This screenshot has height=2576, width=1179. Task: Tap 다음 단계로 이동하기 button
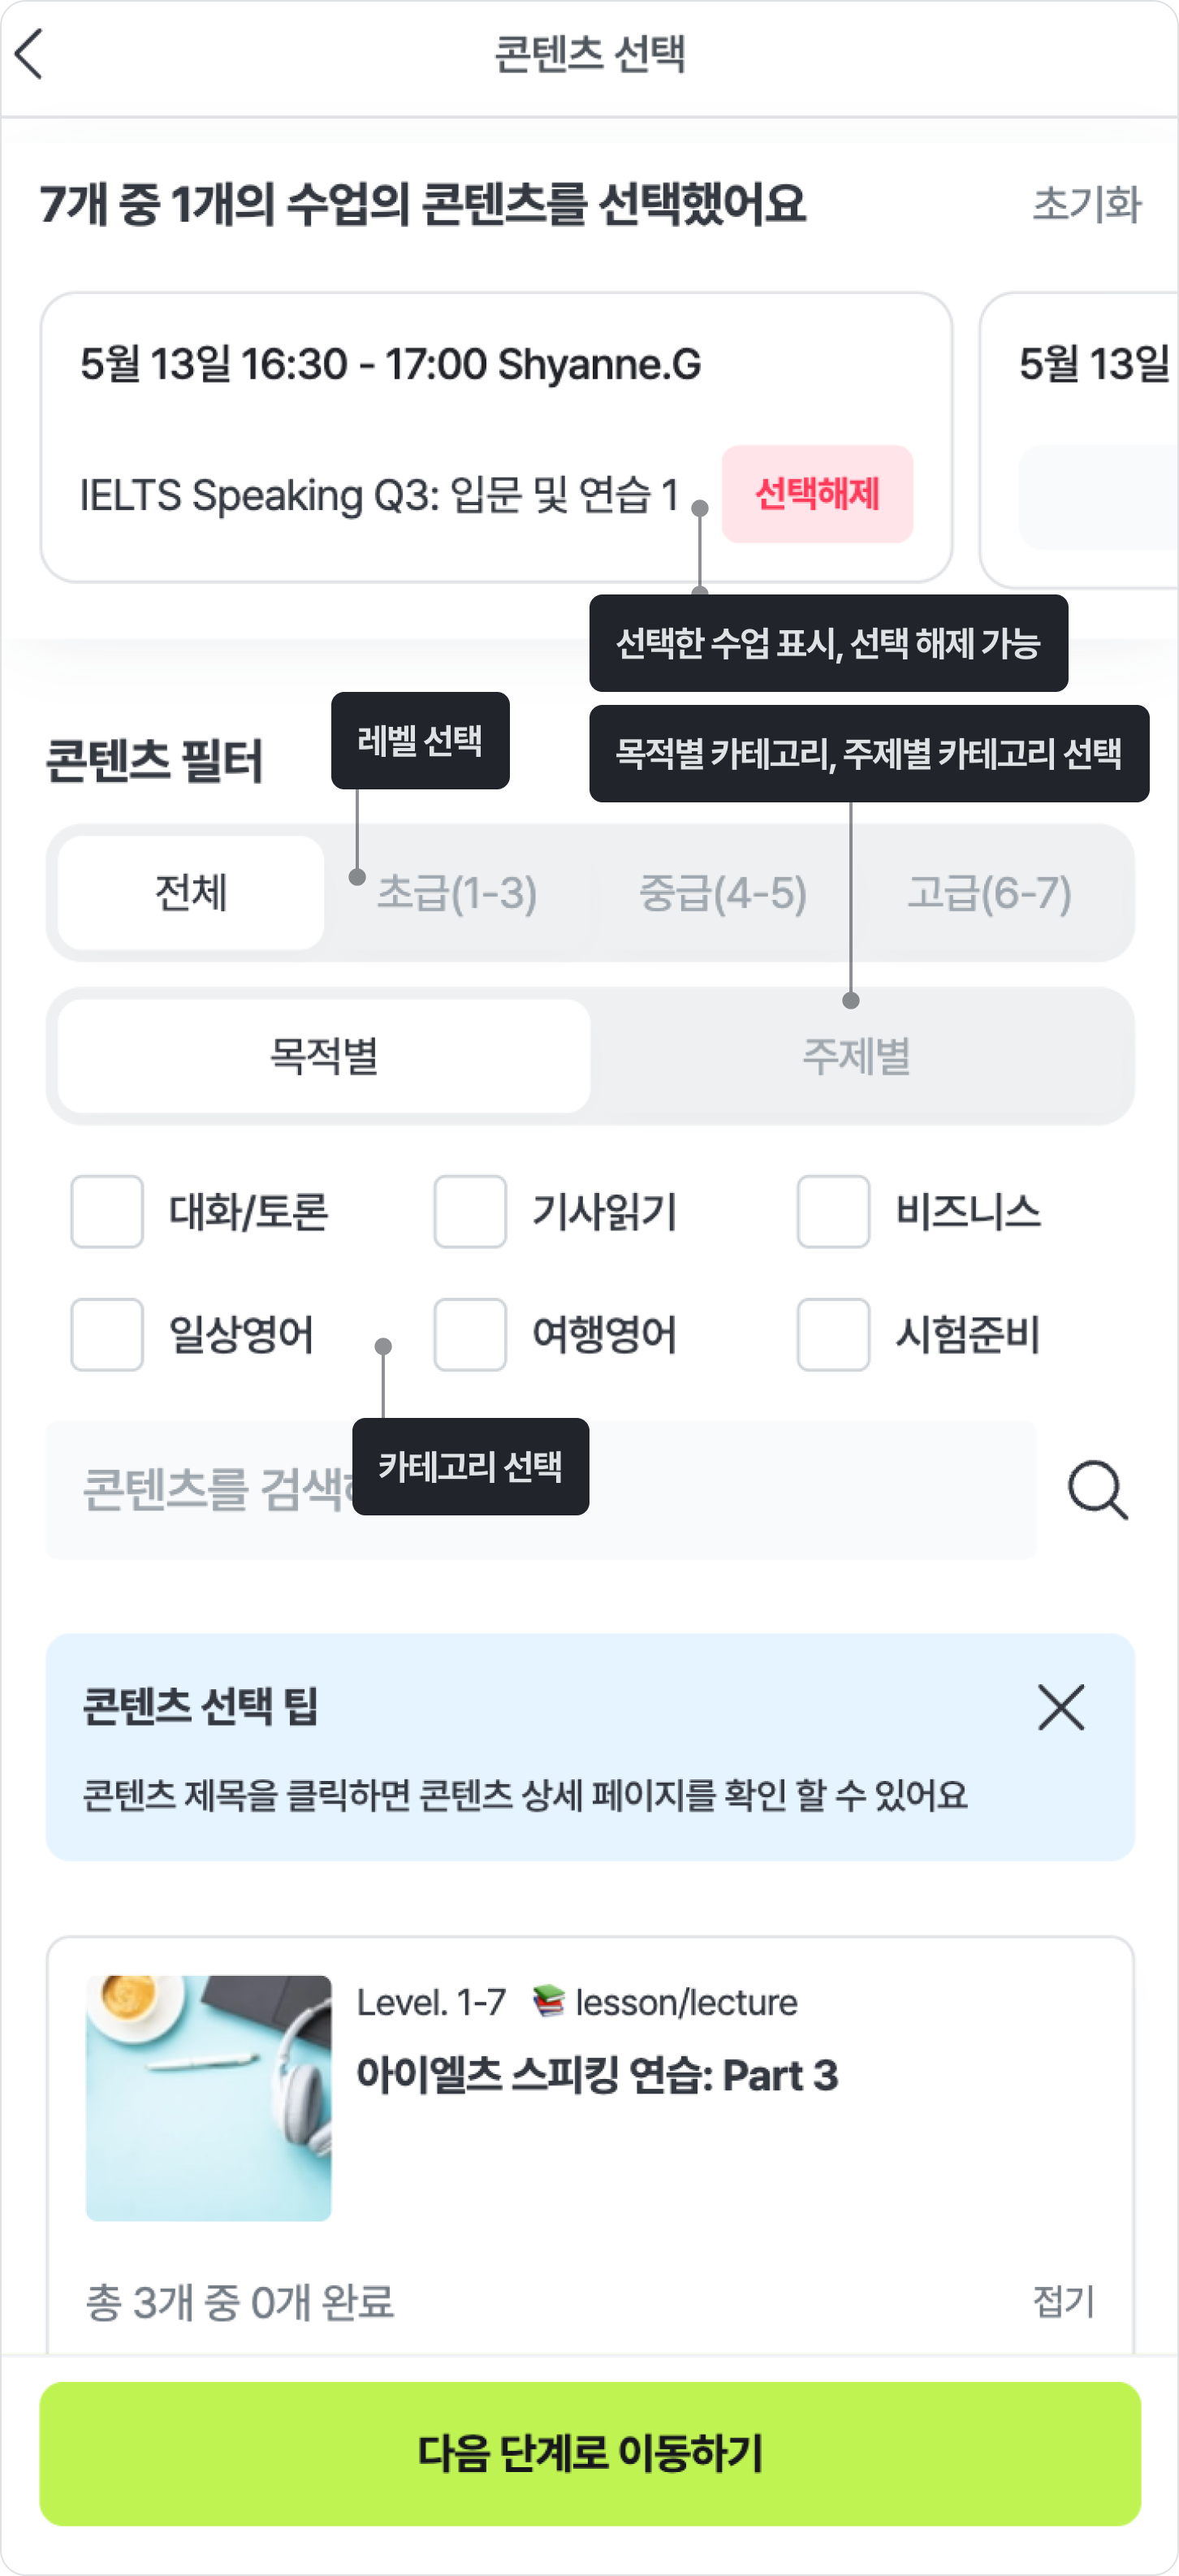590,2453
